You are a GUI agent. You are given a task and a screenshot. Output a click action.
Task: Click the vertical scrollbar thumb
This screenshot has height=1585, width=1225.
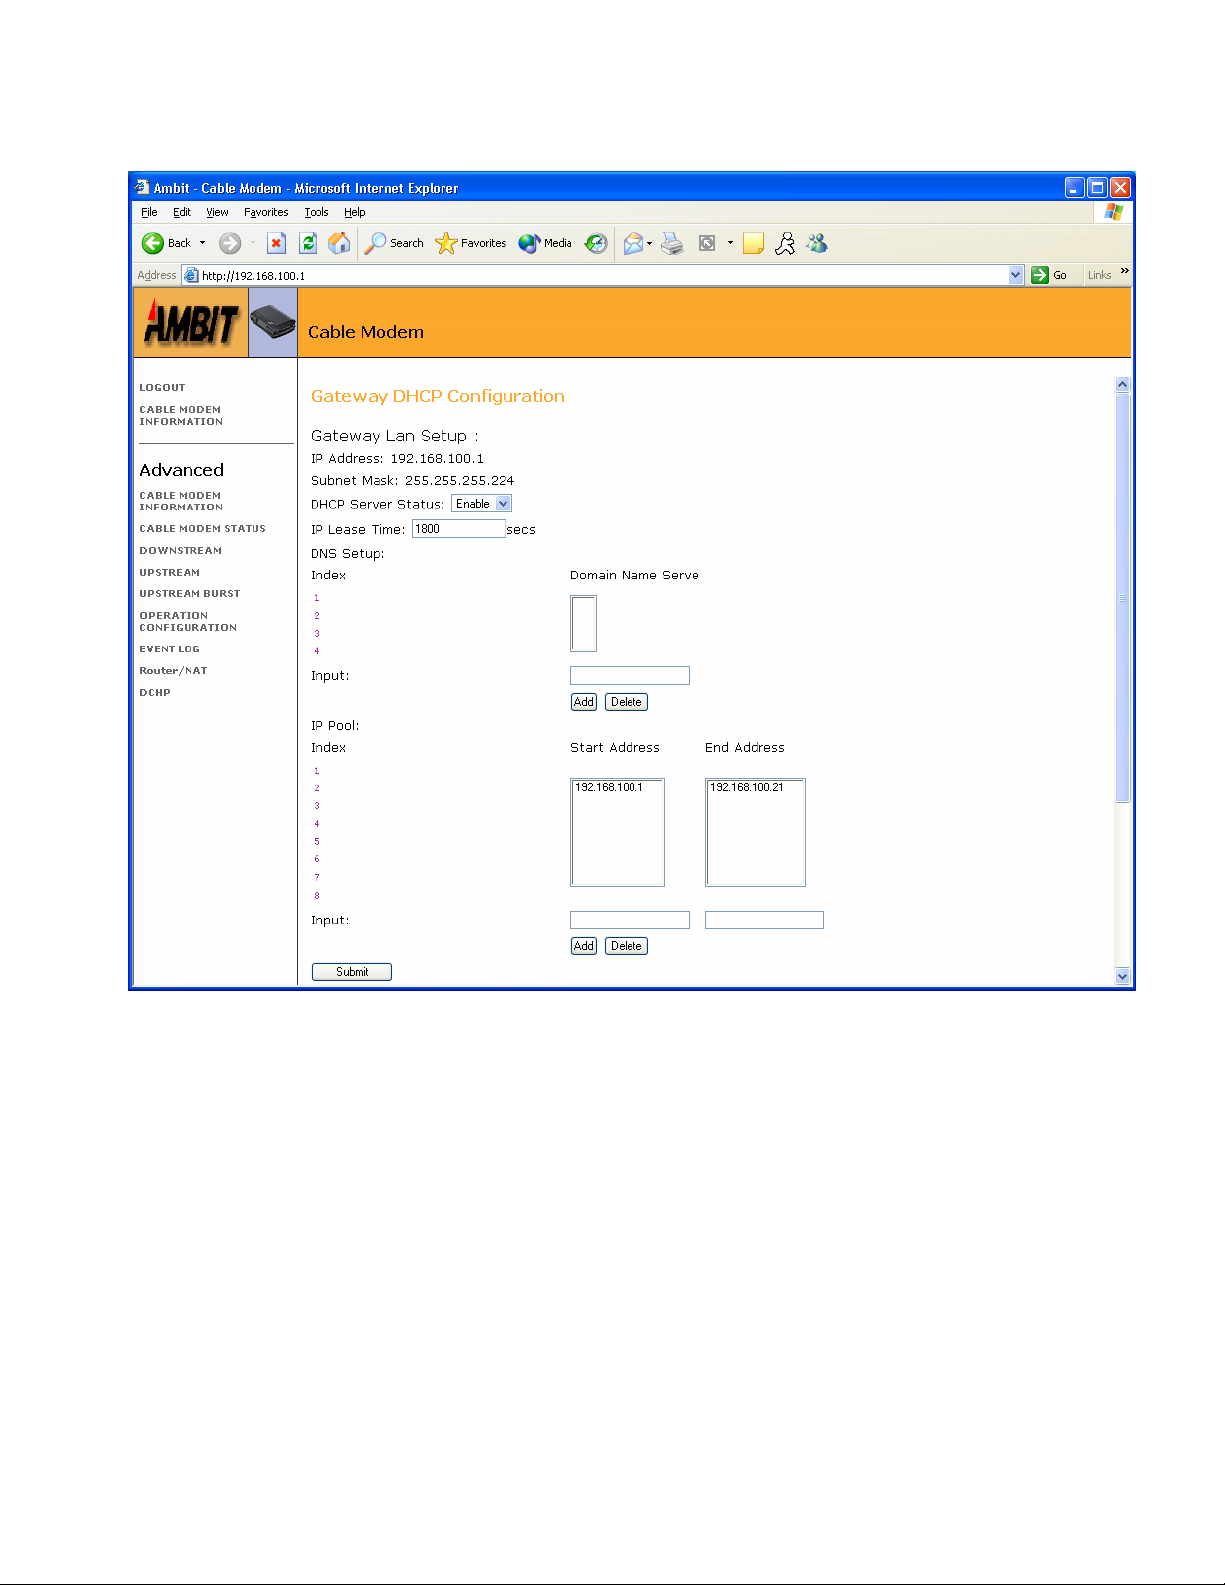1122,598
